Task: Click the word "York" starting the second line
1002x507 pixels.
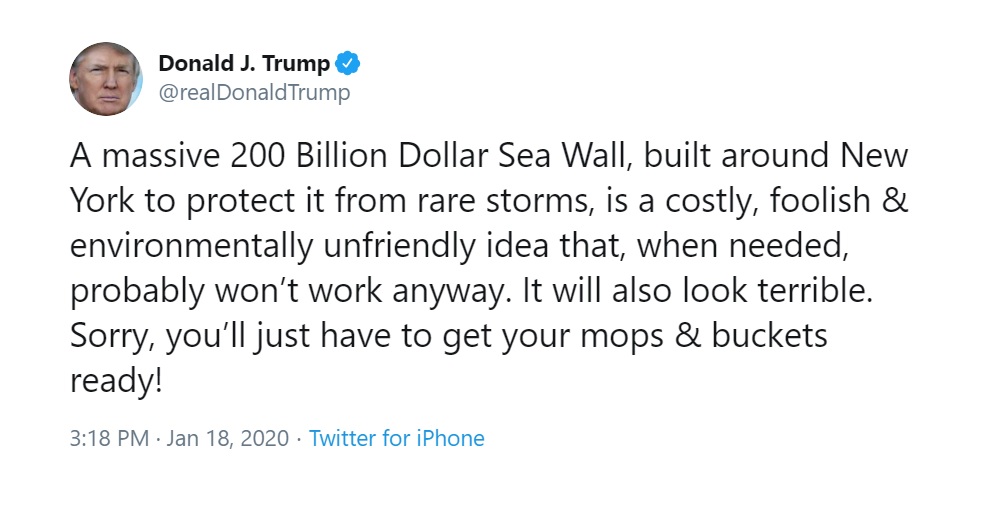Action: [102, 201]
